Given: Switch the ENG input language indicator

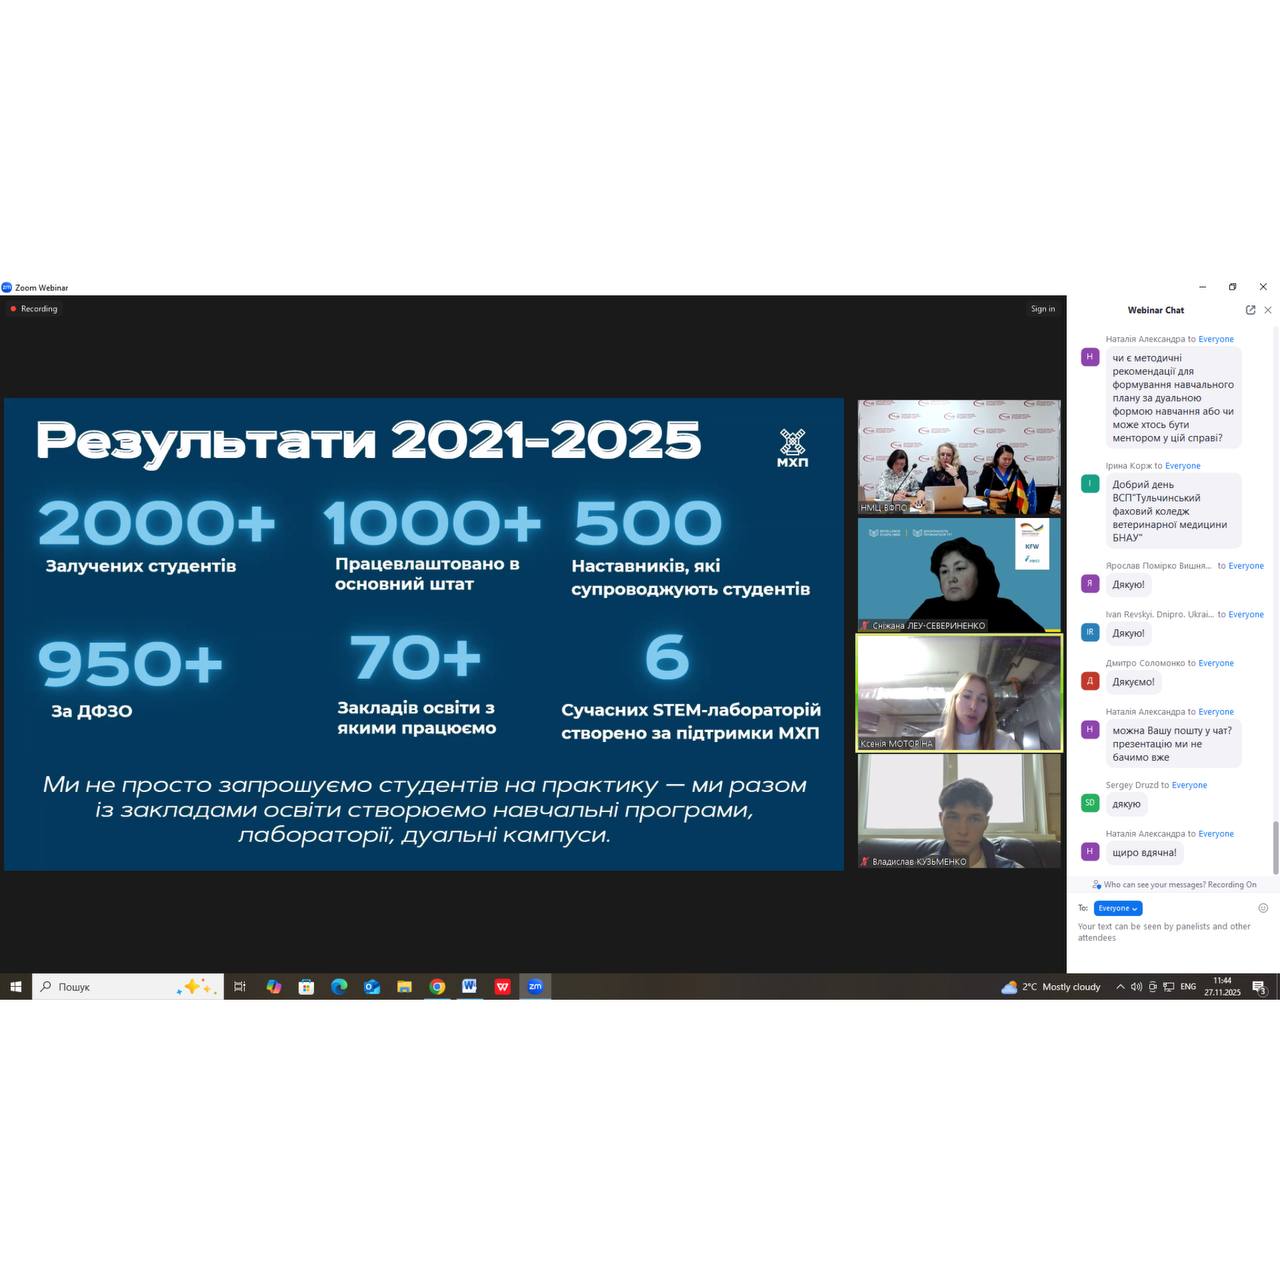Looking at the screenshot, I should 1188,987.
